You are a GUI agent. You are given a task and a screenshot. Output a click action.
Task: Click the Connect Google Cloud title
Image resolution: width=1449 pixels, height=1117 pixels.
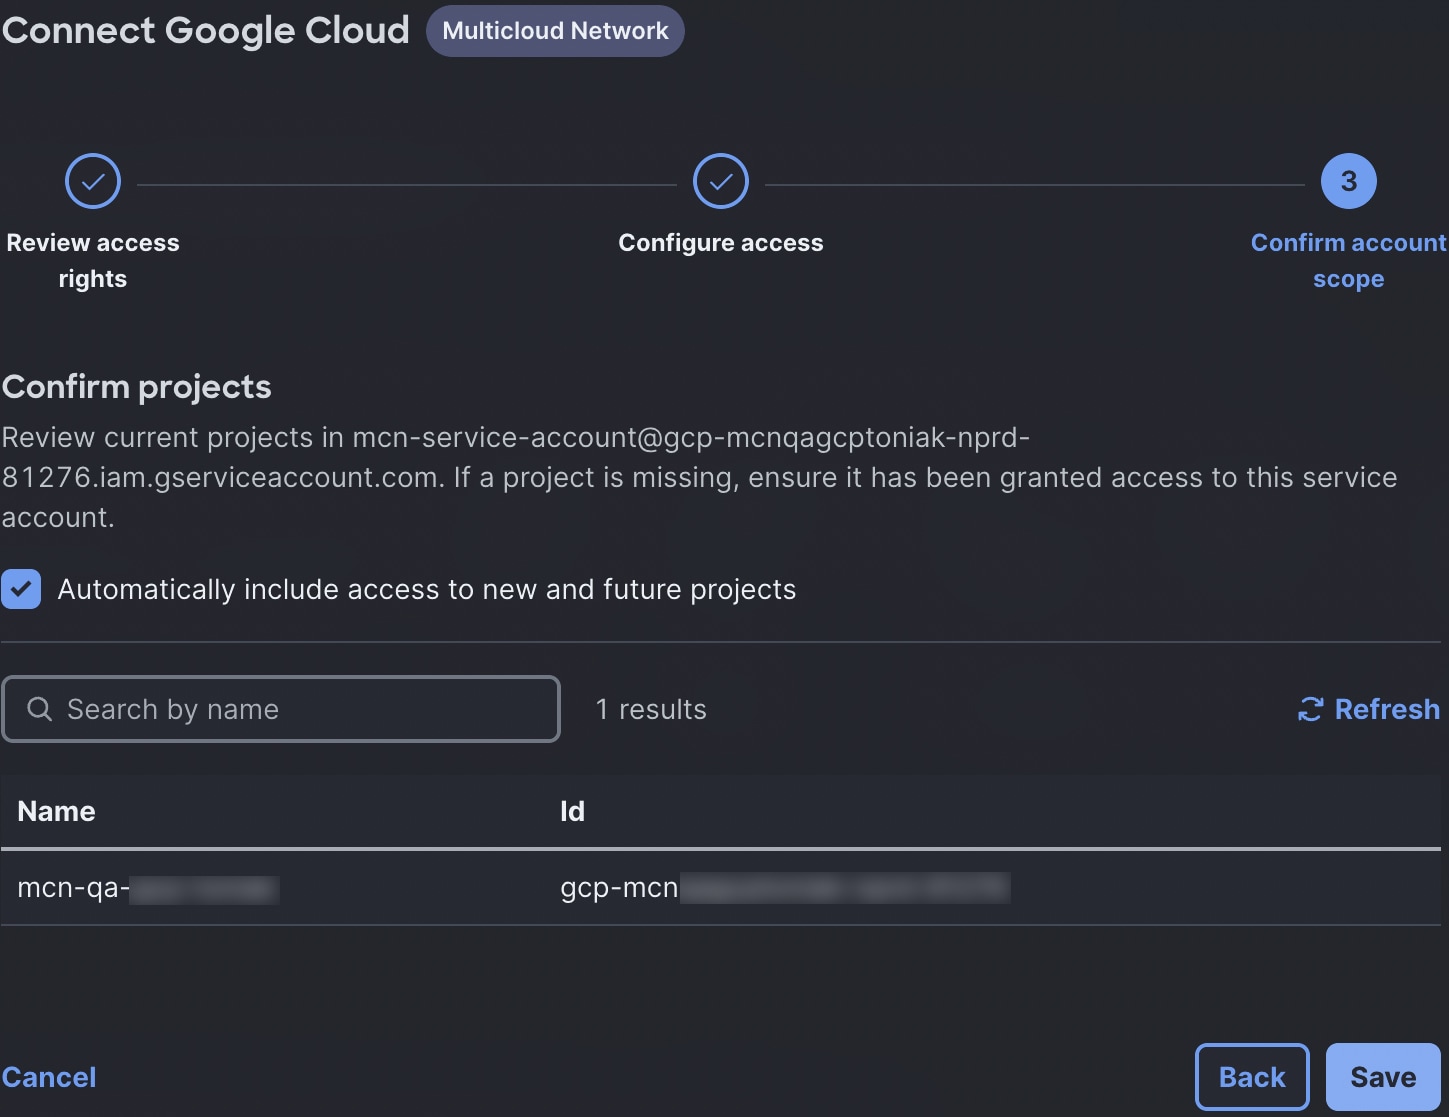tap(206, 30)
